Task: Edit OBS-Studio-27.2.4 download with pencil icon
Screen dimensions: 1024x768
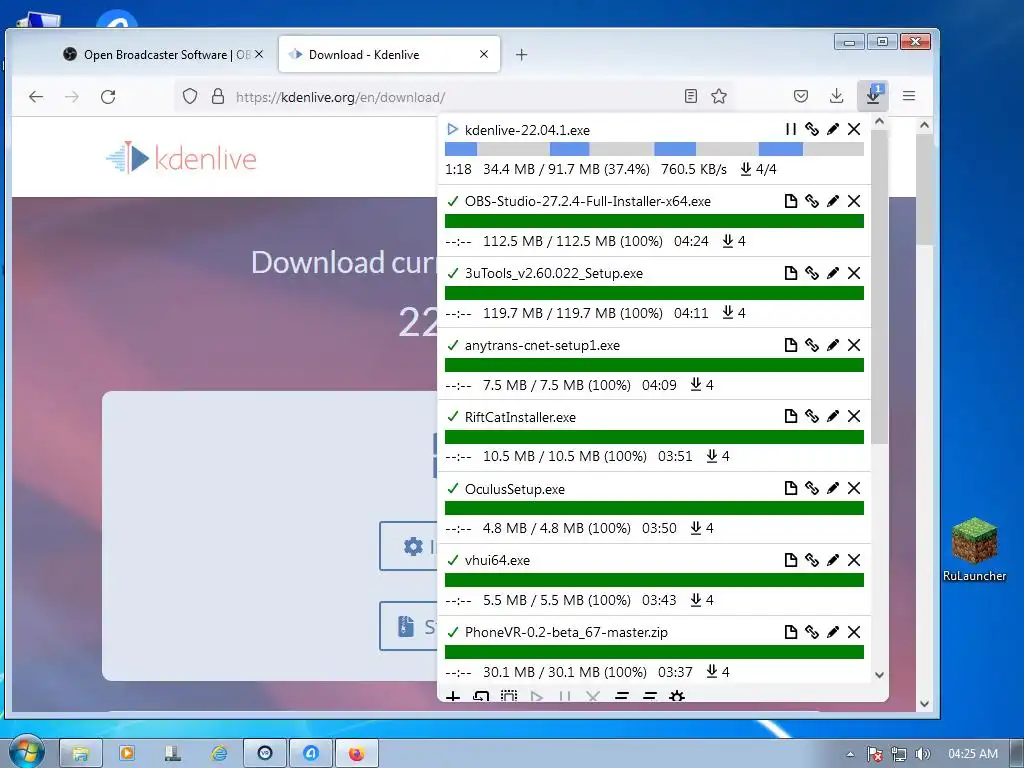Action: click(x=833, y=201)
